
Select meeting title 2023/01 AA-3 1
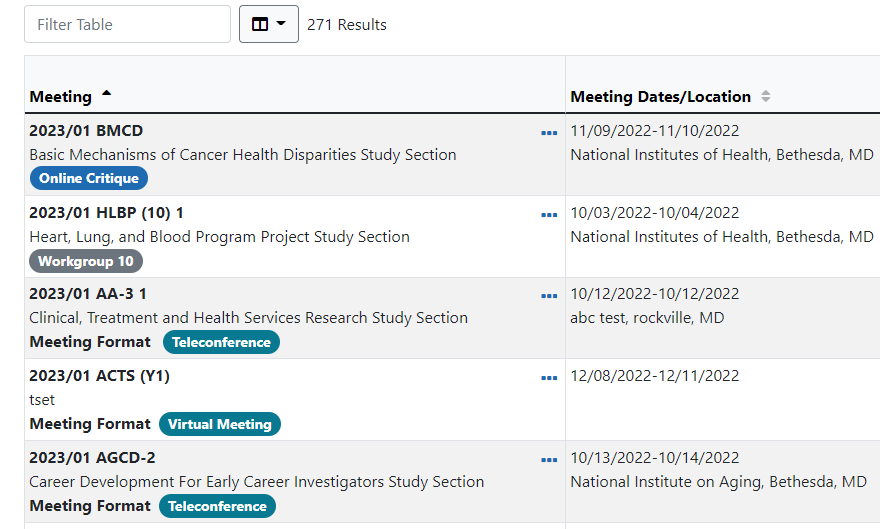(88, 294)
